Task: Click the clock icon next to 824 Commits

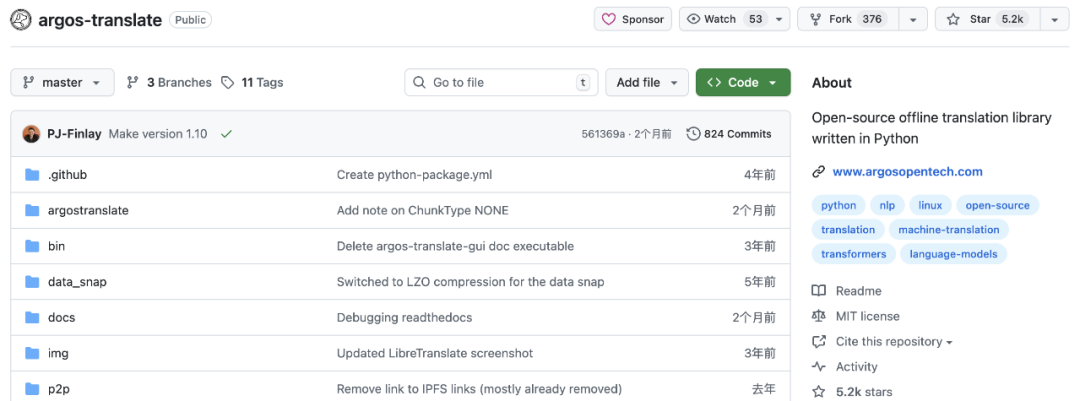Action: [x=693, y=134]
